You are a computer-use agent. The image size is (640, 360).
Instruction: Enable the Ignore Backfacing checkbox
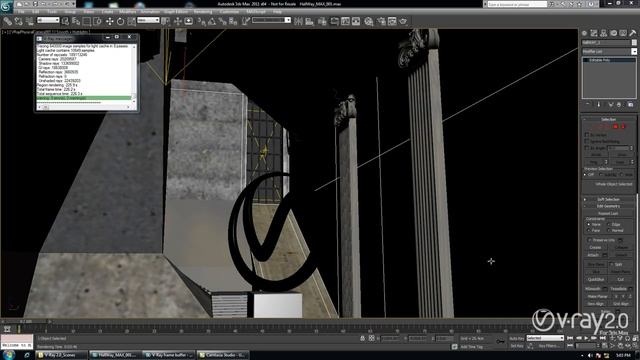(587, 141)
